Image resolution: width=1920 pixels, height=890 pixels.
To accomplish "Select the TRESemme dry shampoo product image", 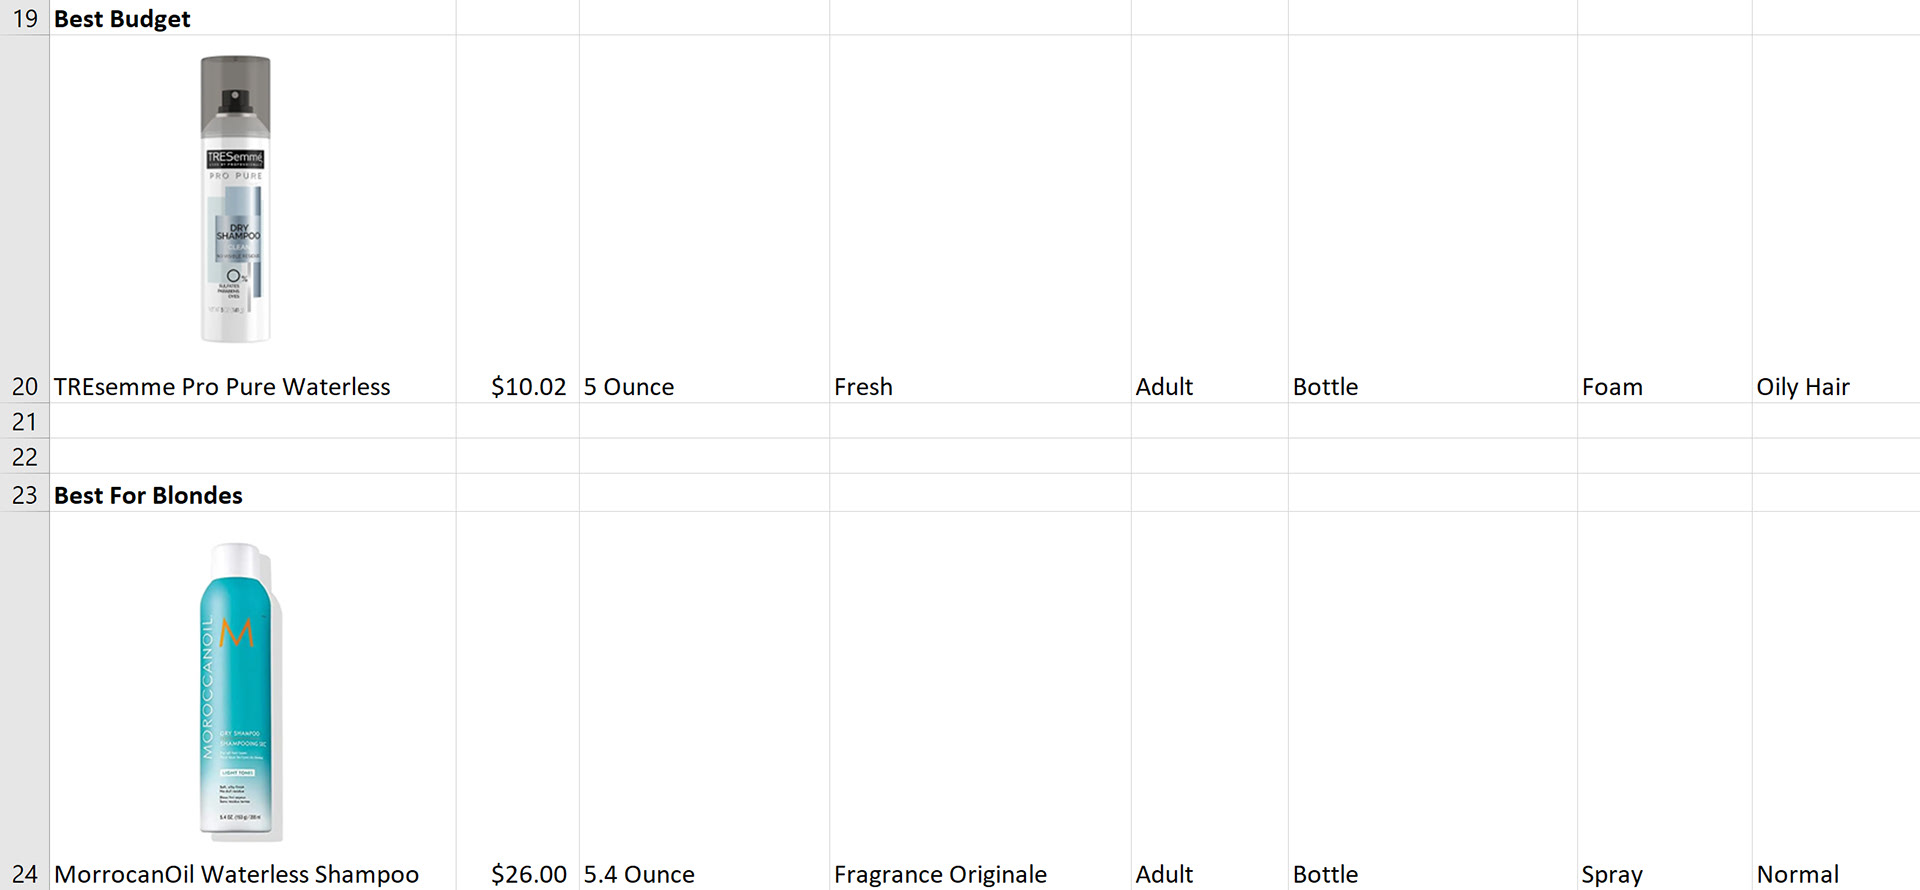I will (x=235, y=199).
